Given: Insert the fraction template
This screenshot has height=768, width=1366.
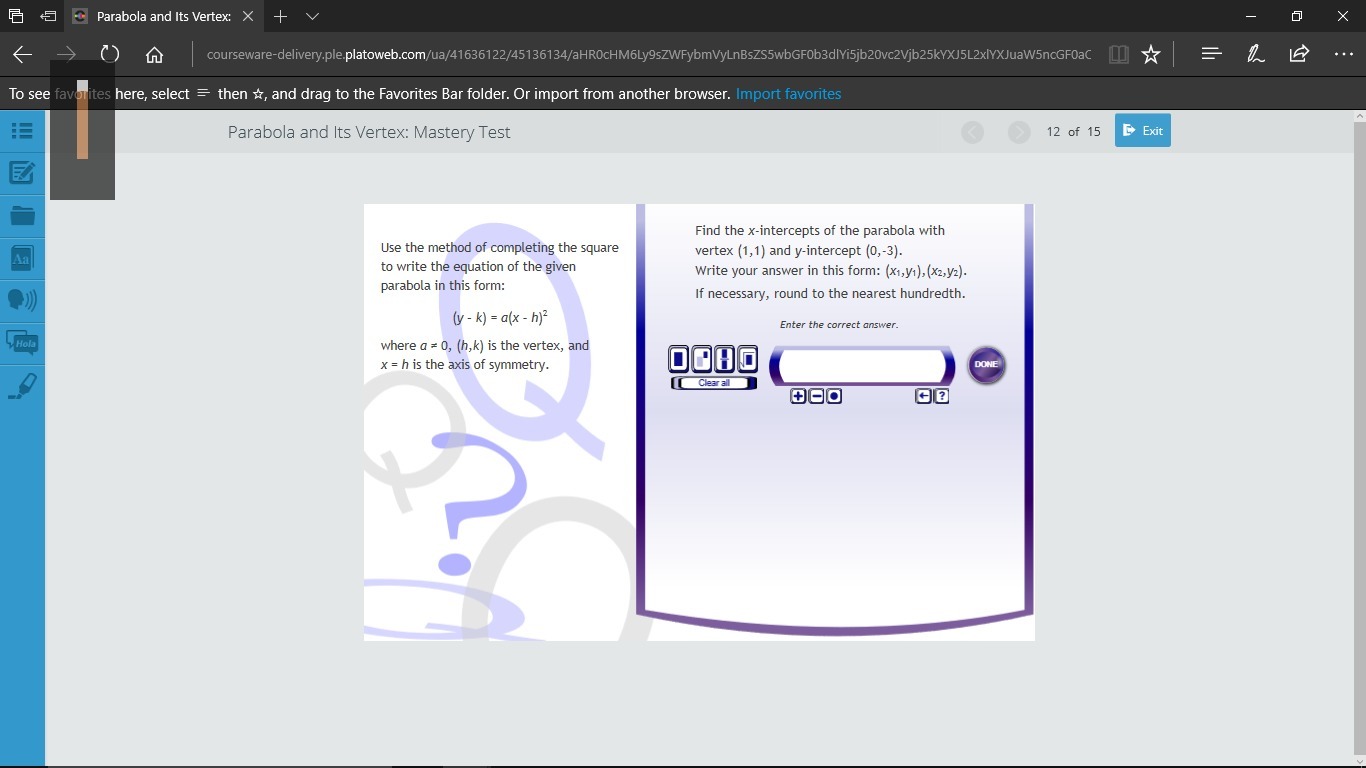Looking at the screenshot, I should tap(724, 359).
